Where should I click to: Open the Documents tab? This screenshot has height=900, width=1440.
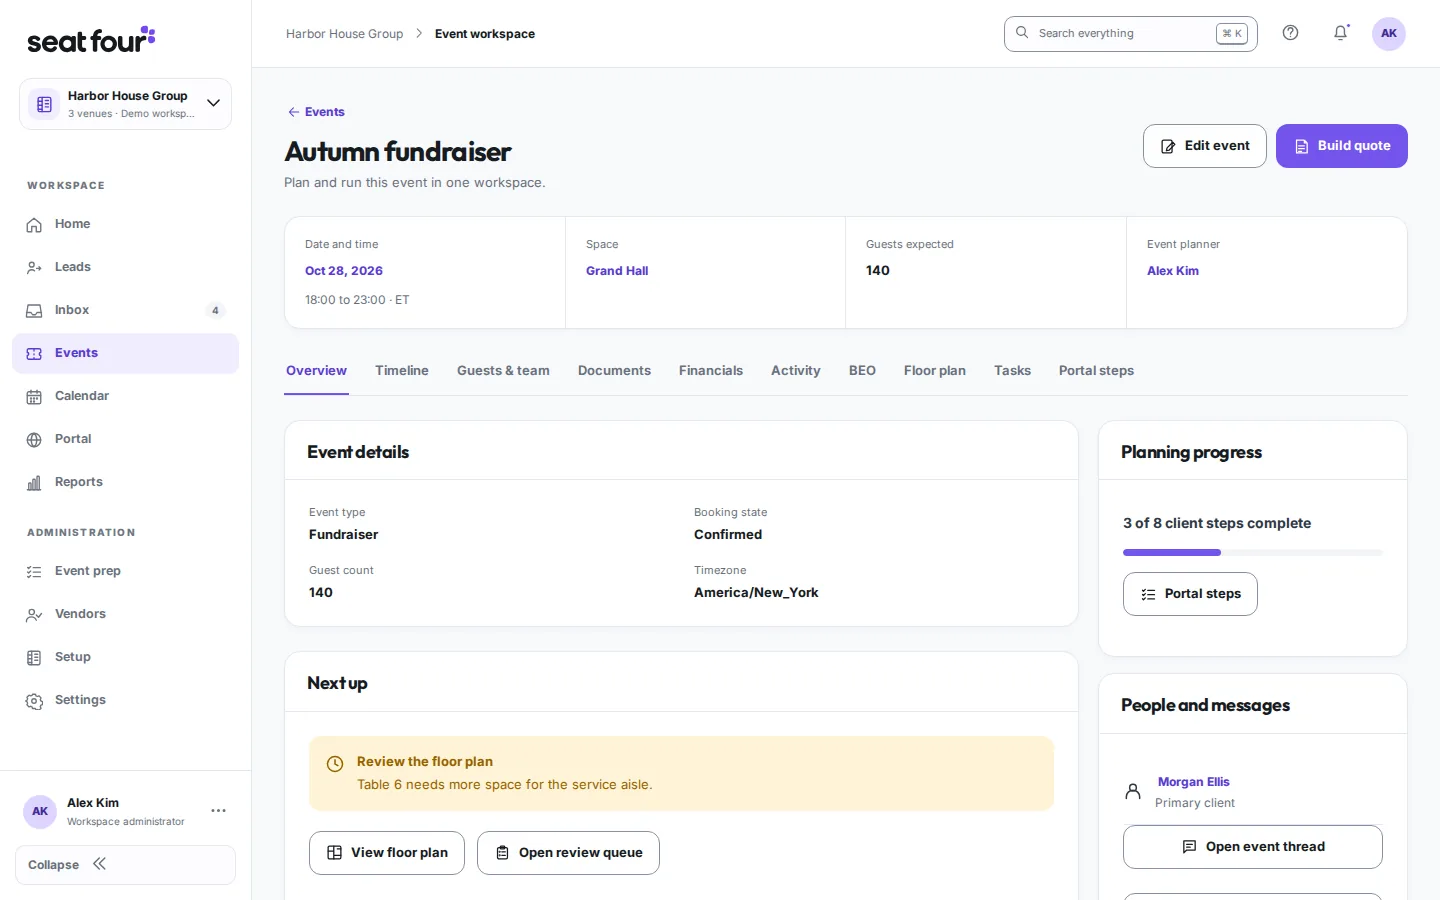coord(614,371)
